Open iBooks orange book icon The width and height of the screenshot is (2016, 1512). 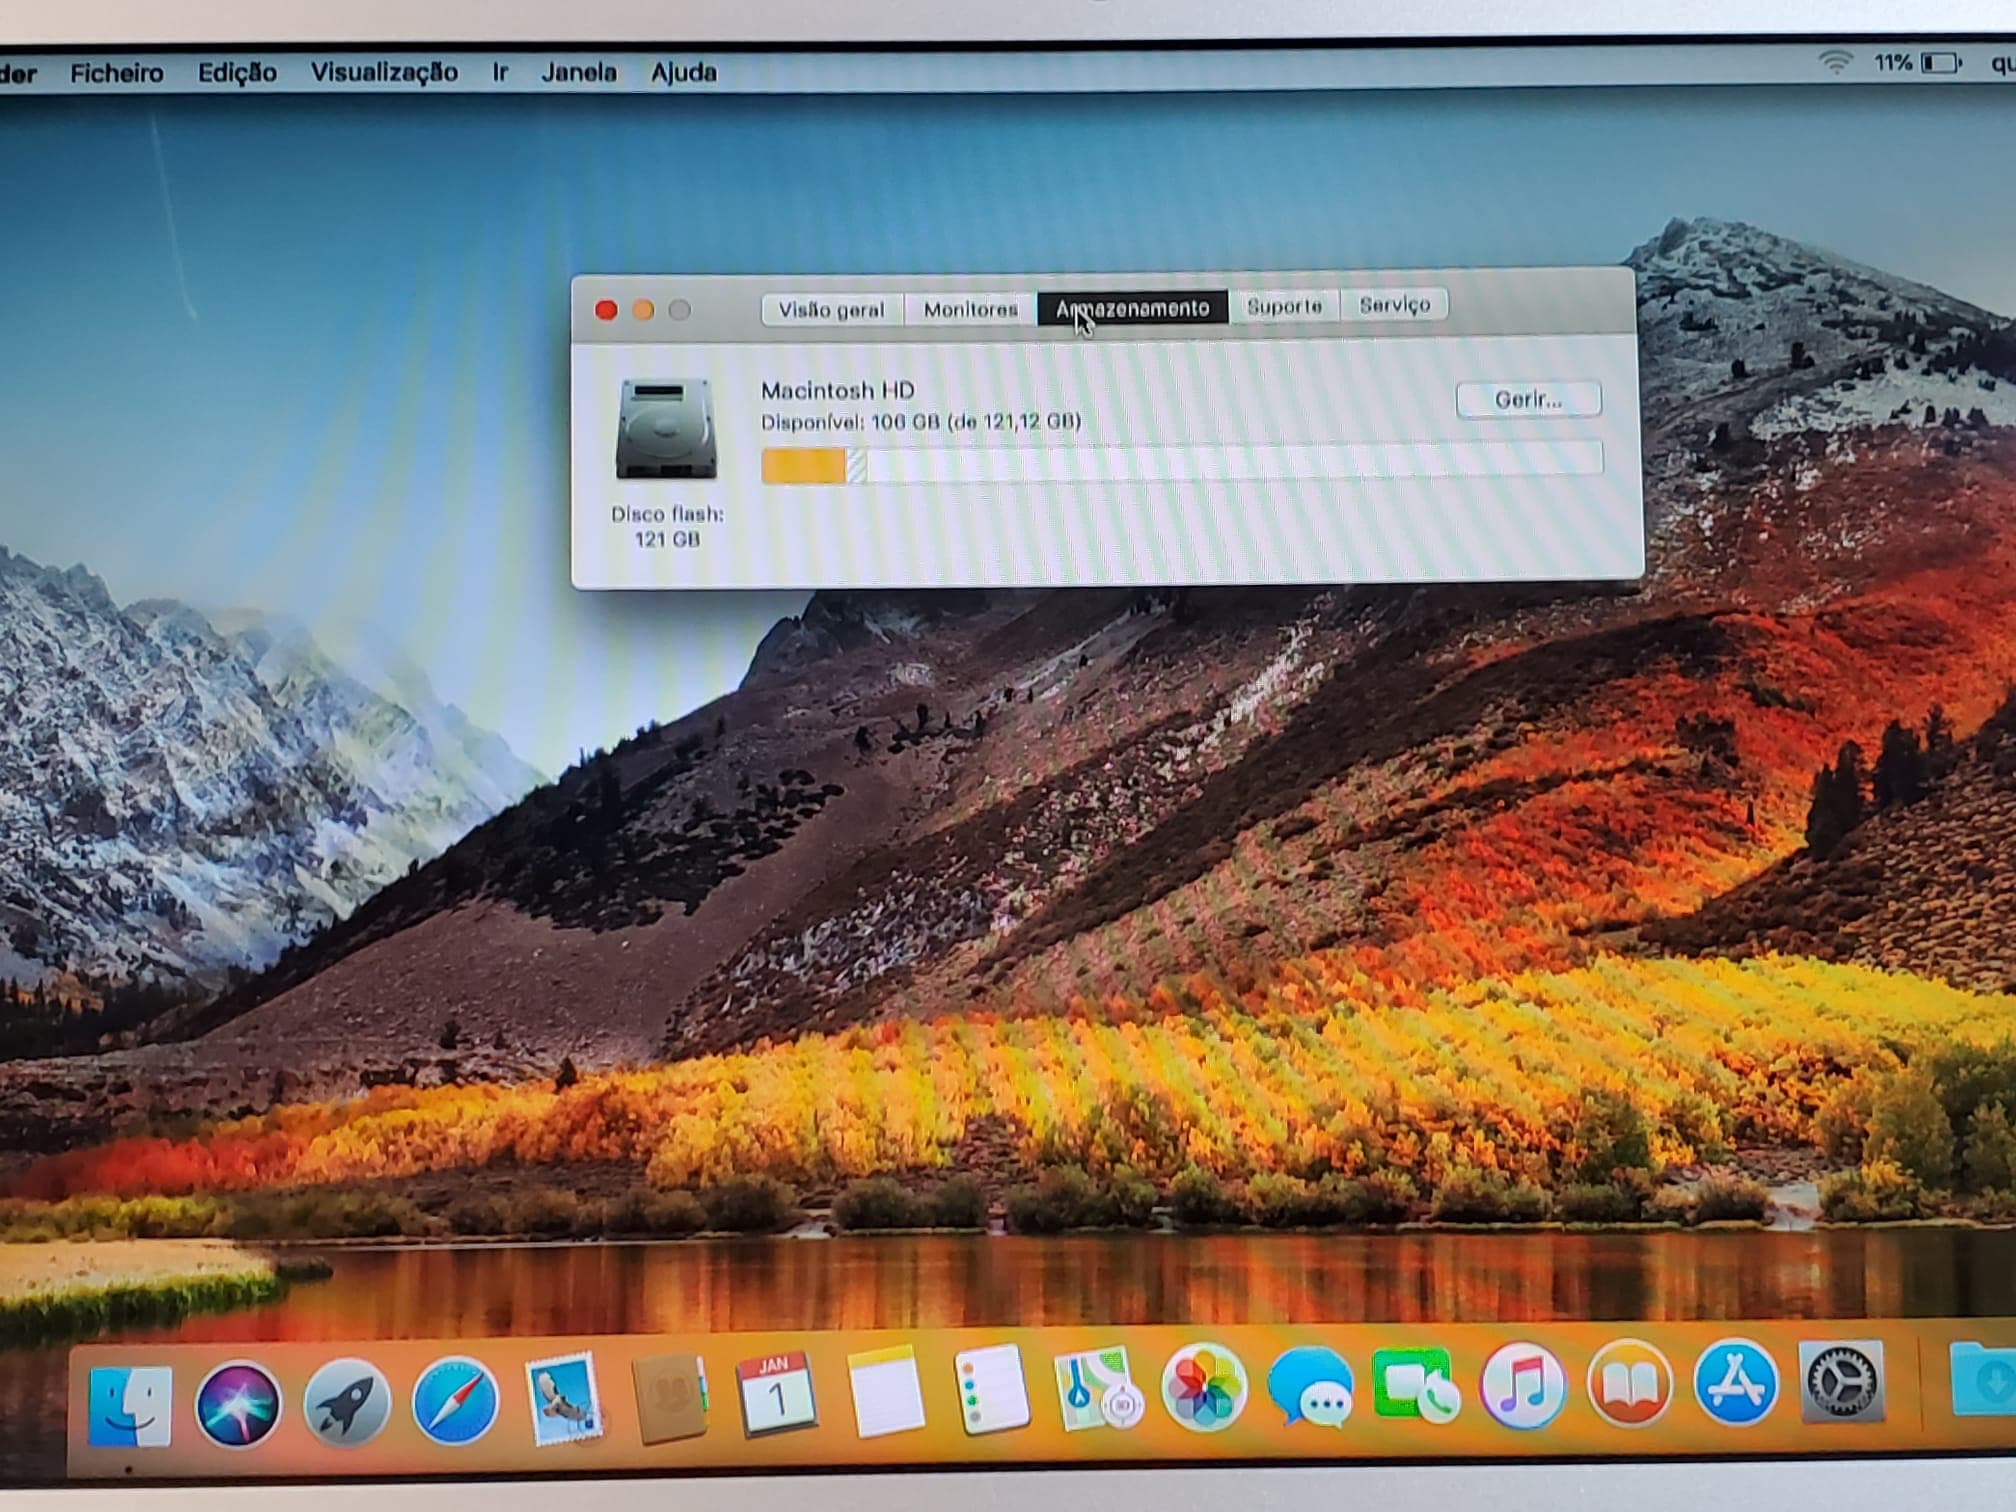point(1629,1383)
